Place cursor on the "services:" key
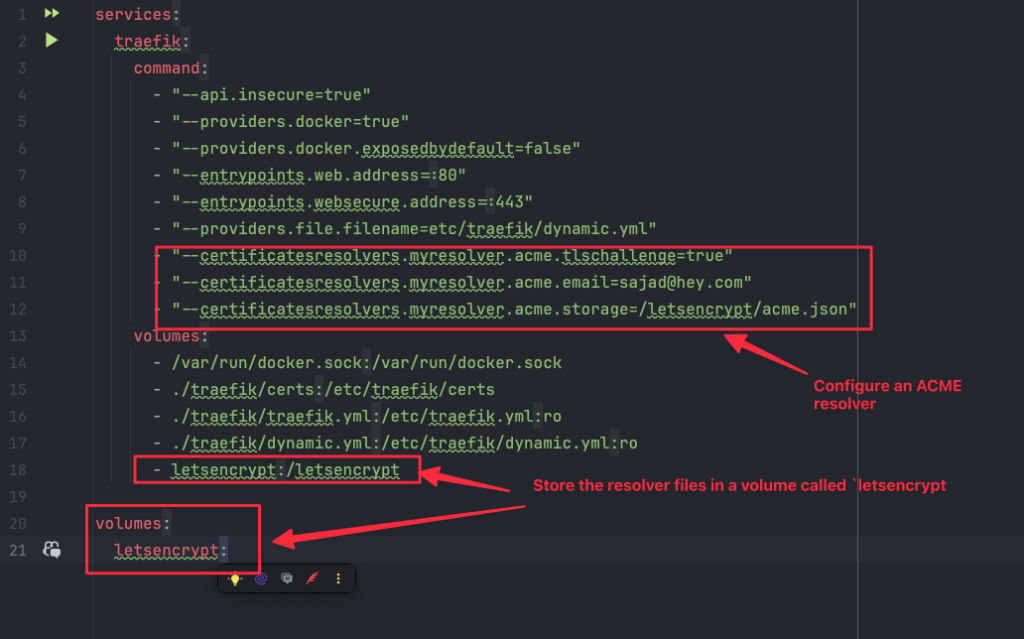The width and height of the screenshot is (1024, 639). [x=137, y=14]
